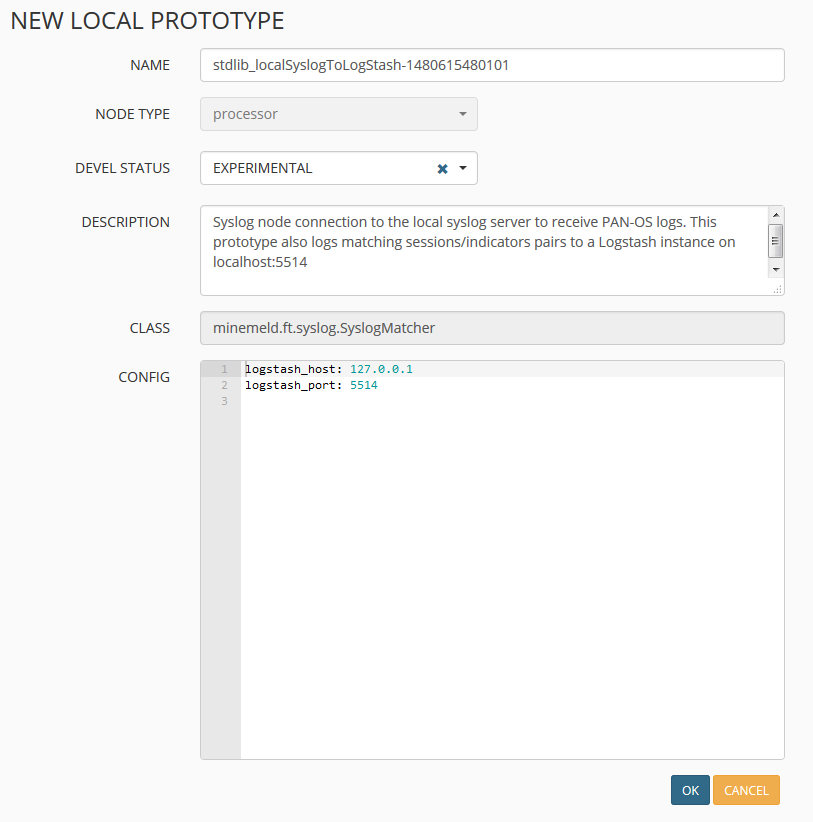Click line number 3 in editor gutter
This screenshot has height=822, width=813.
(x=225, y=401)
